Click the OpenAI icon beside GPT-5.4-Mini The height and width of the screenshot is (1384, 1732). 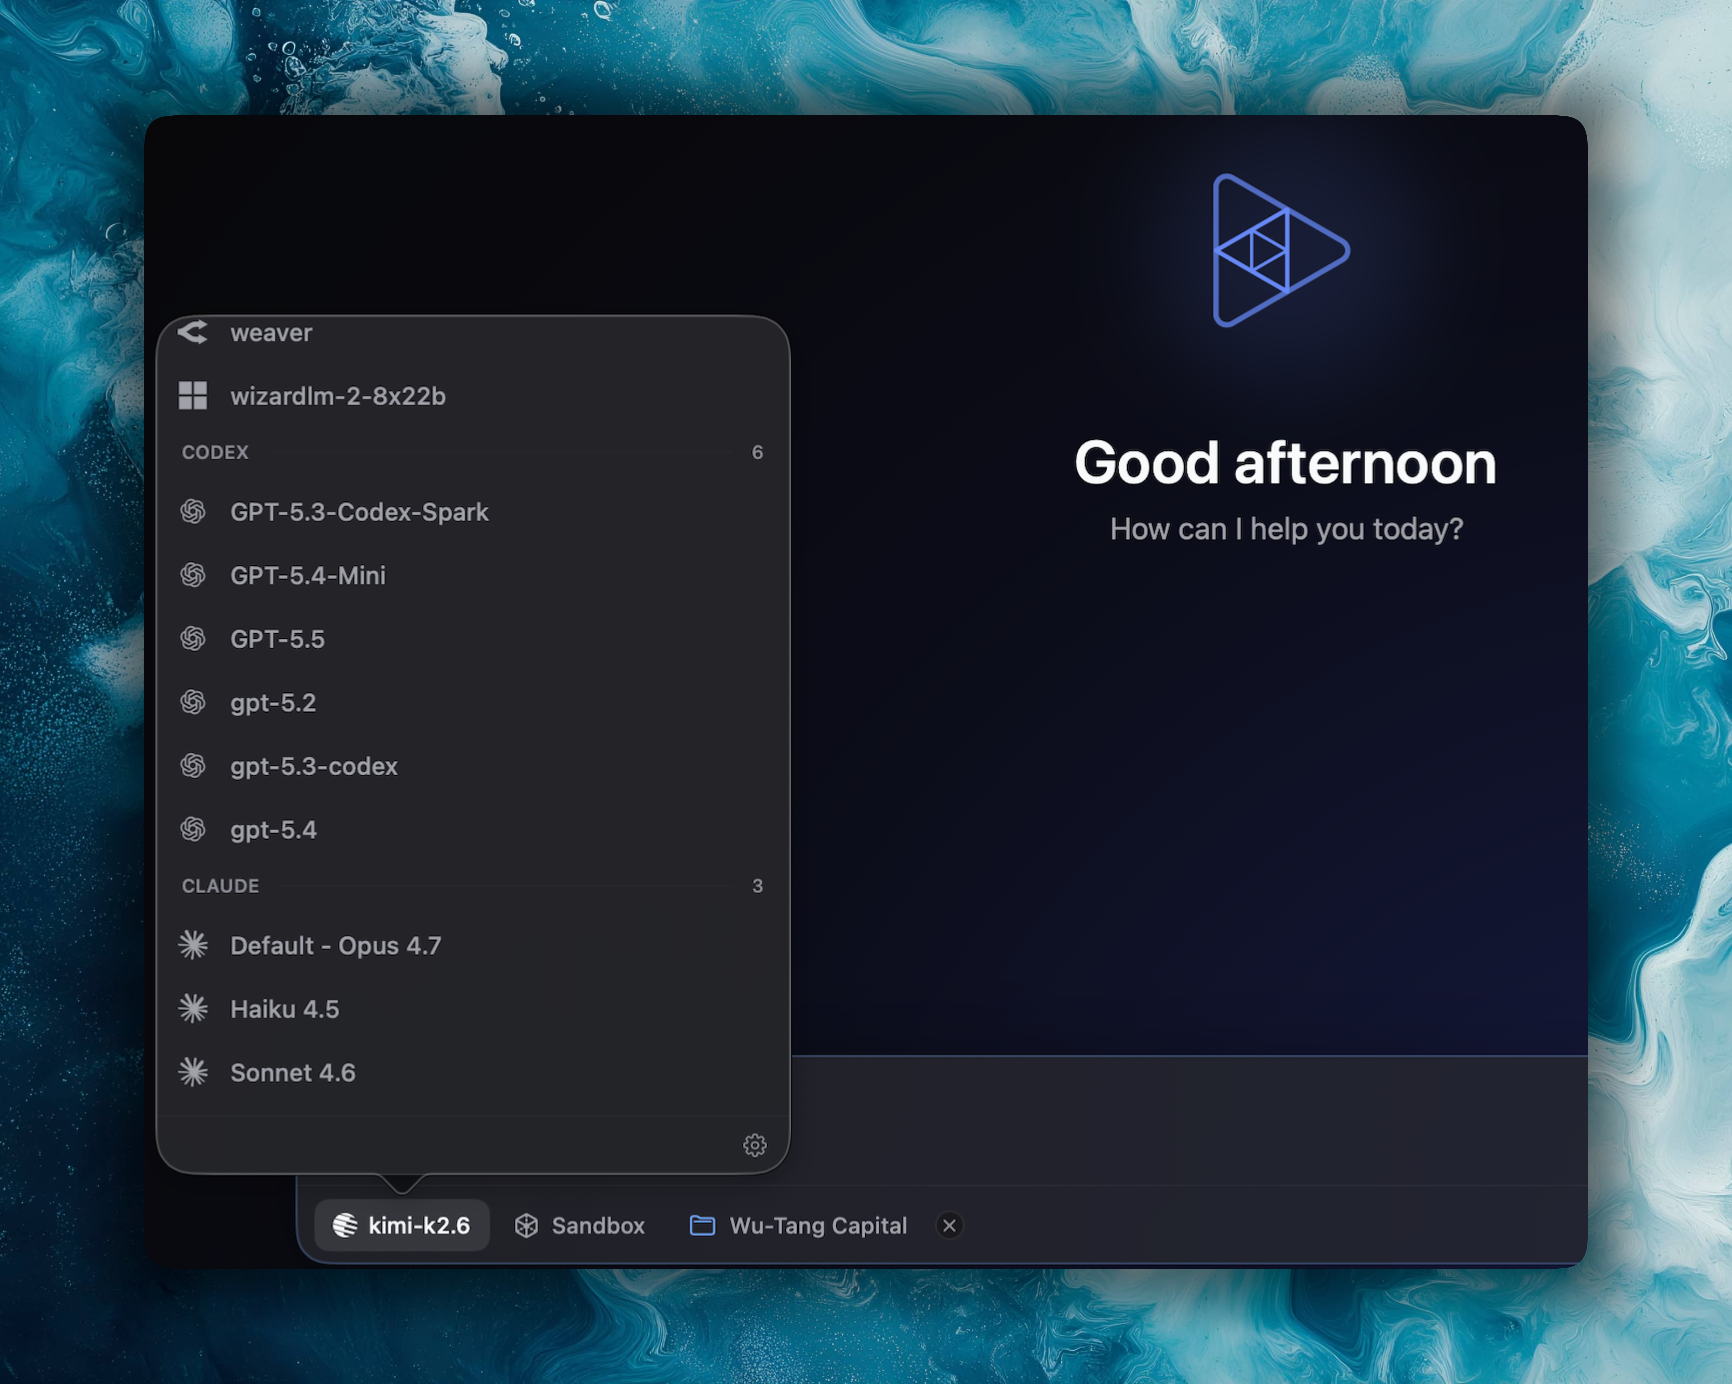193,576
